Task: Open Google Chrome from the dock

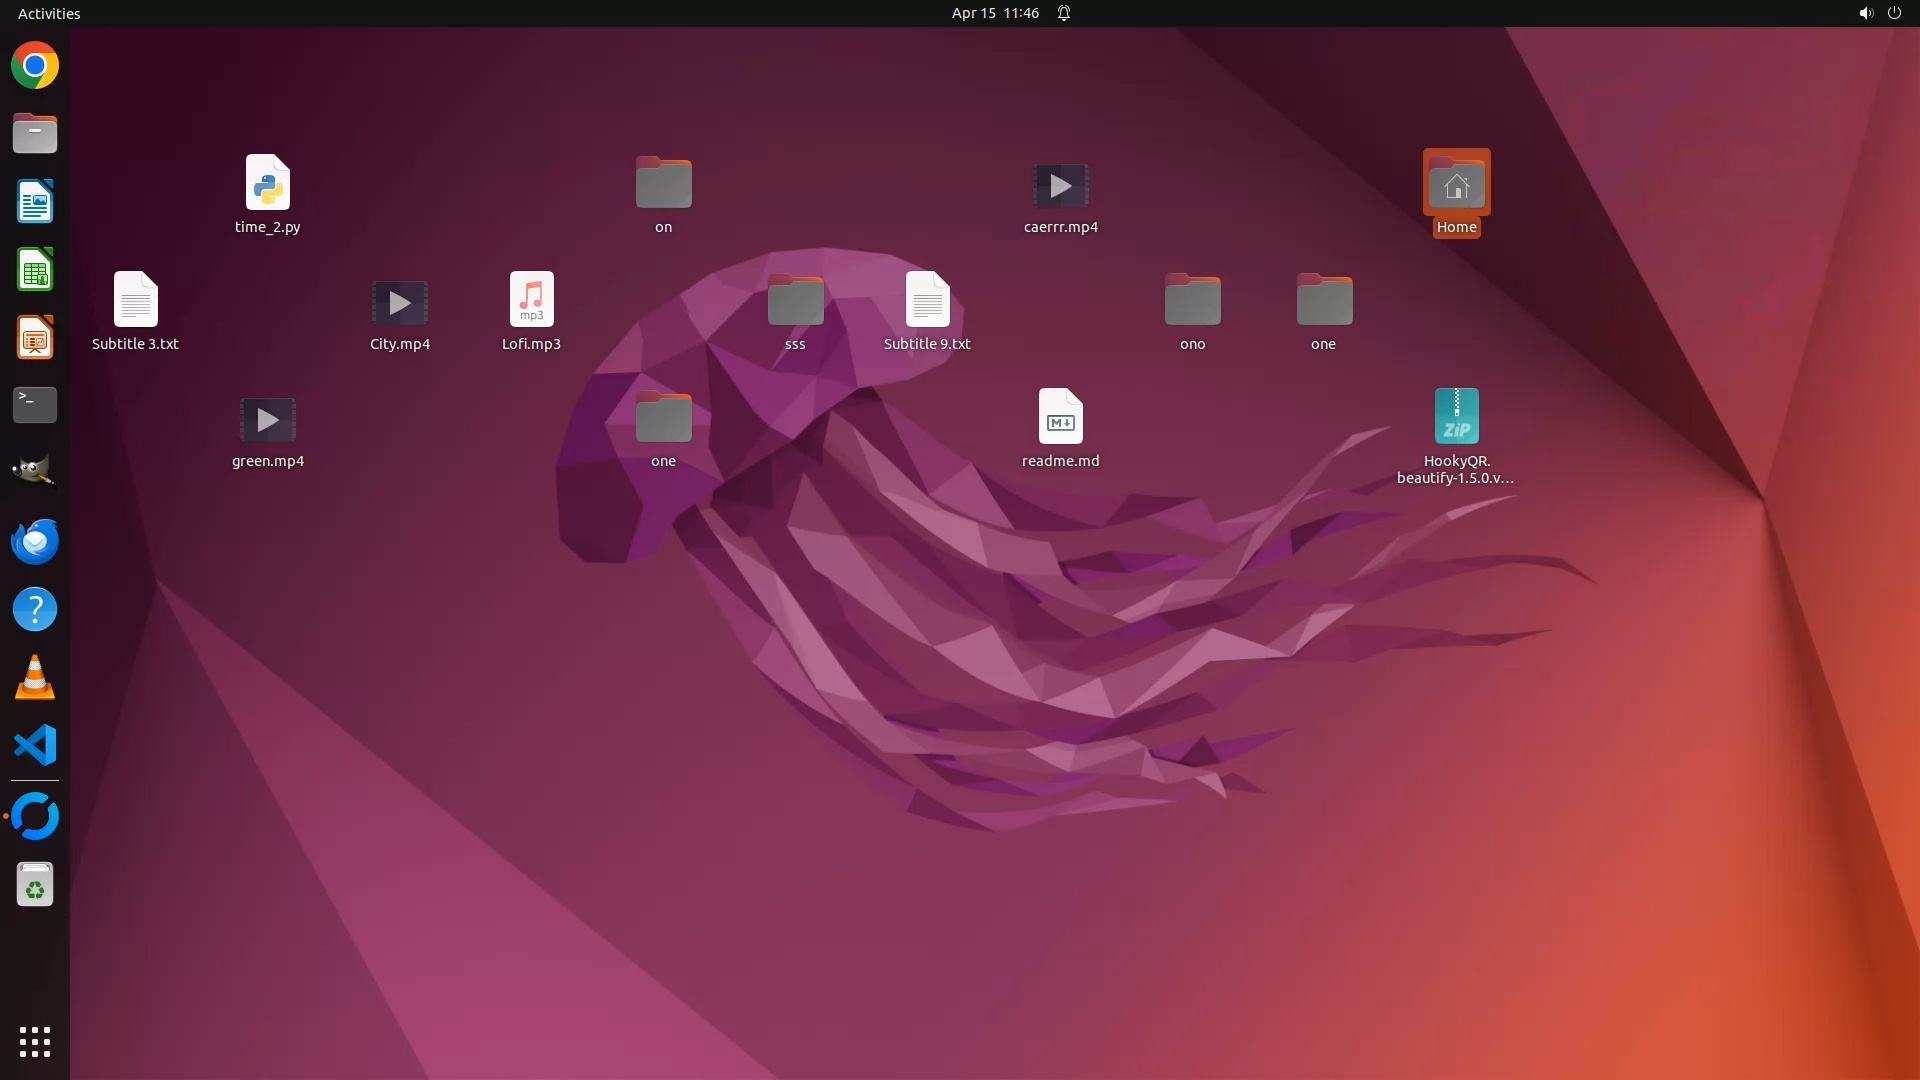Action: (x=35, y=66)
